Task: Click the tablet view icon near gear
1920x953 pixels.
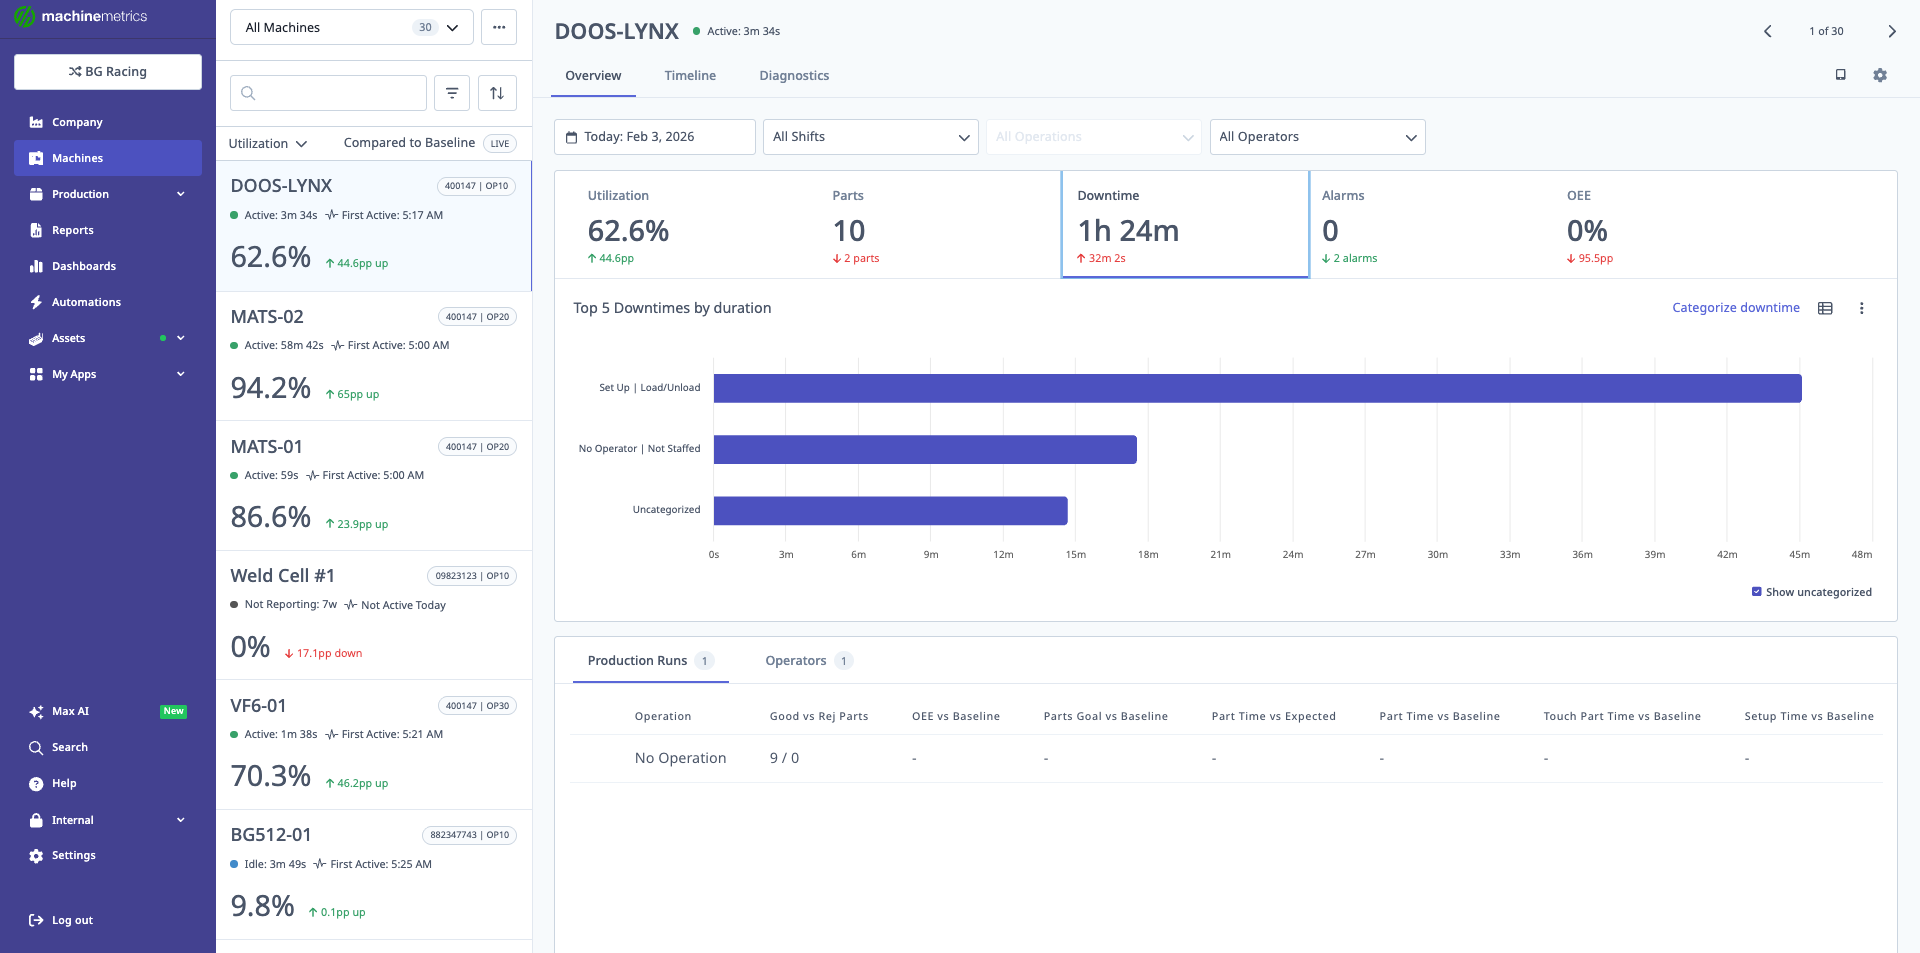Action: (x=1840, y=75)
